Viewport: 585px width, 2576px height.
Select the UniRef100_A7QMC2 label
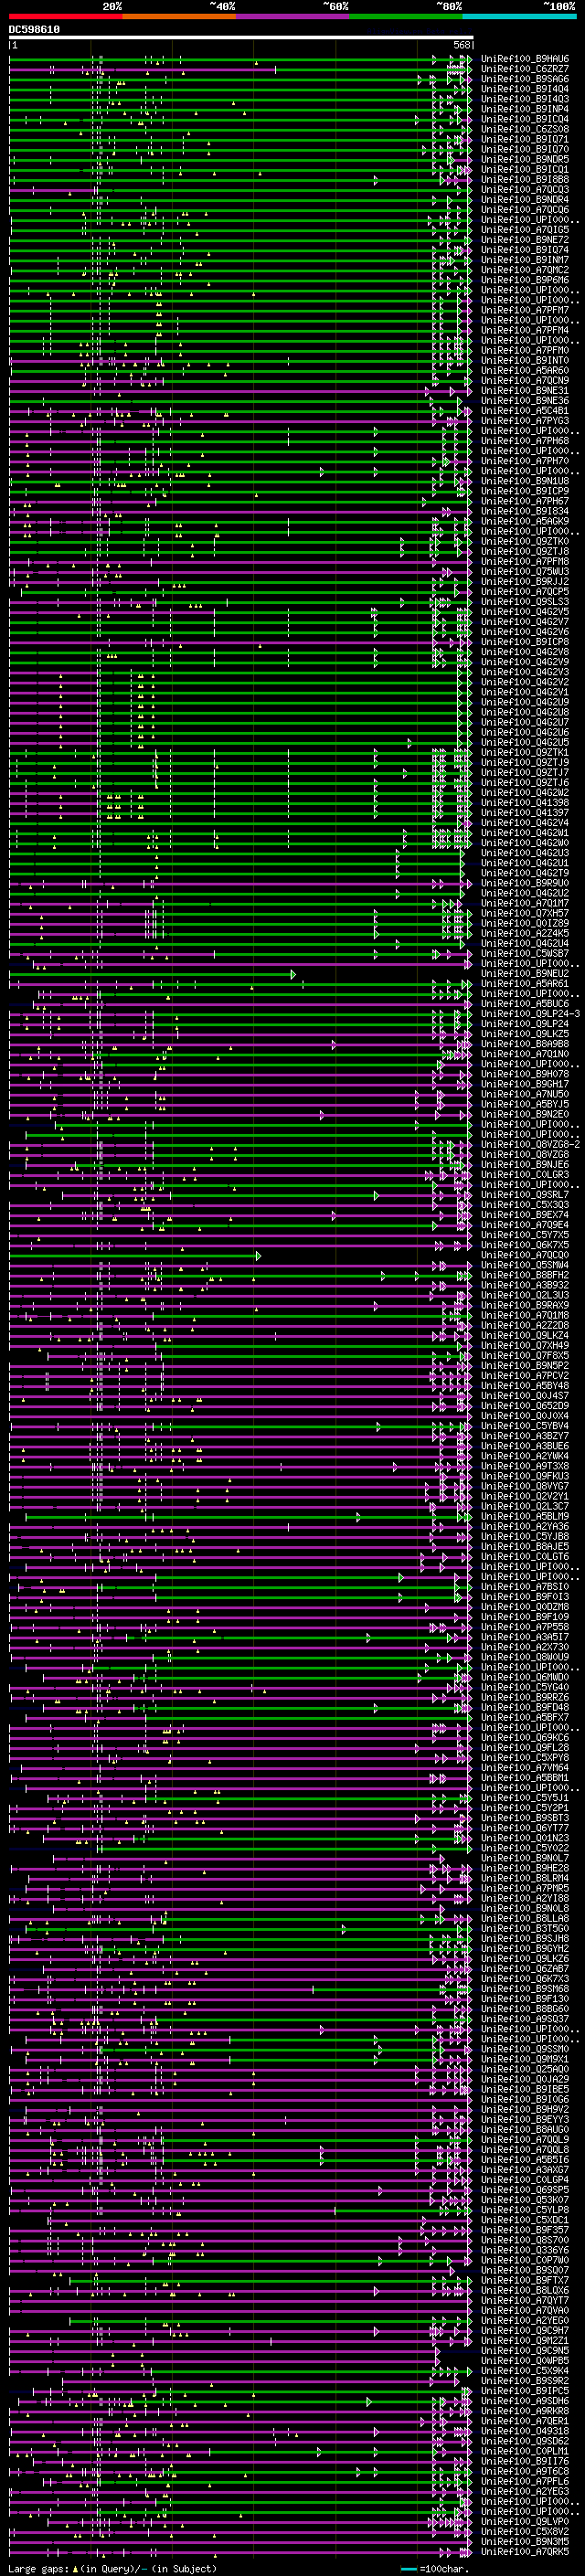tap(525, 270)
